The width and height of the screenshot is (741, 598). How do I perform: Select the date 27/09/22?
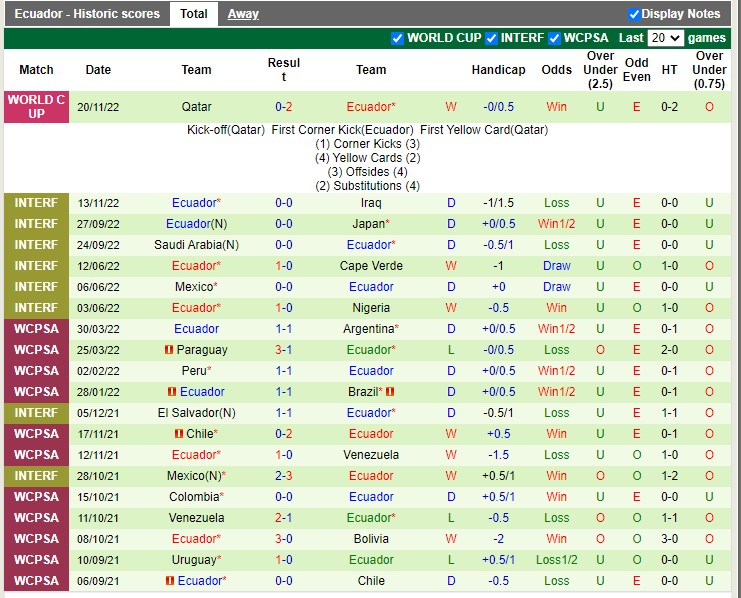coord(98,224)
